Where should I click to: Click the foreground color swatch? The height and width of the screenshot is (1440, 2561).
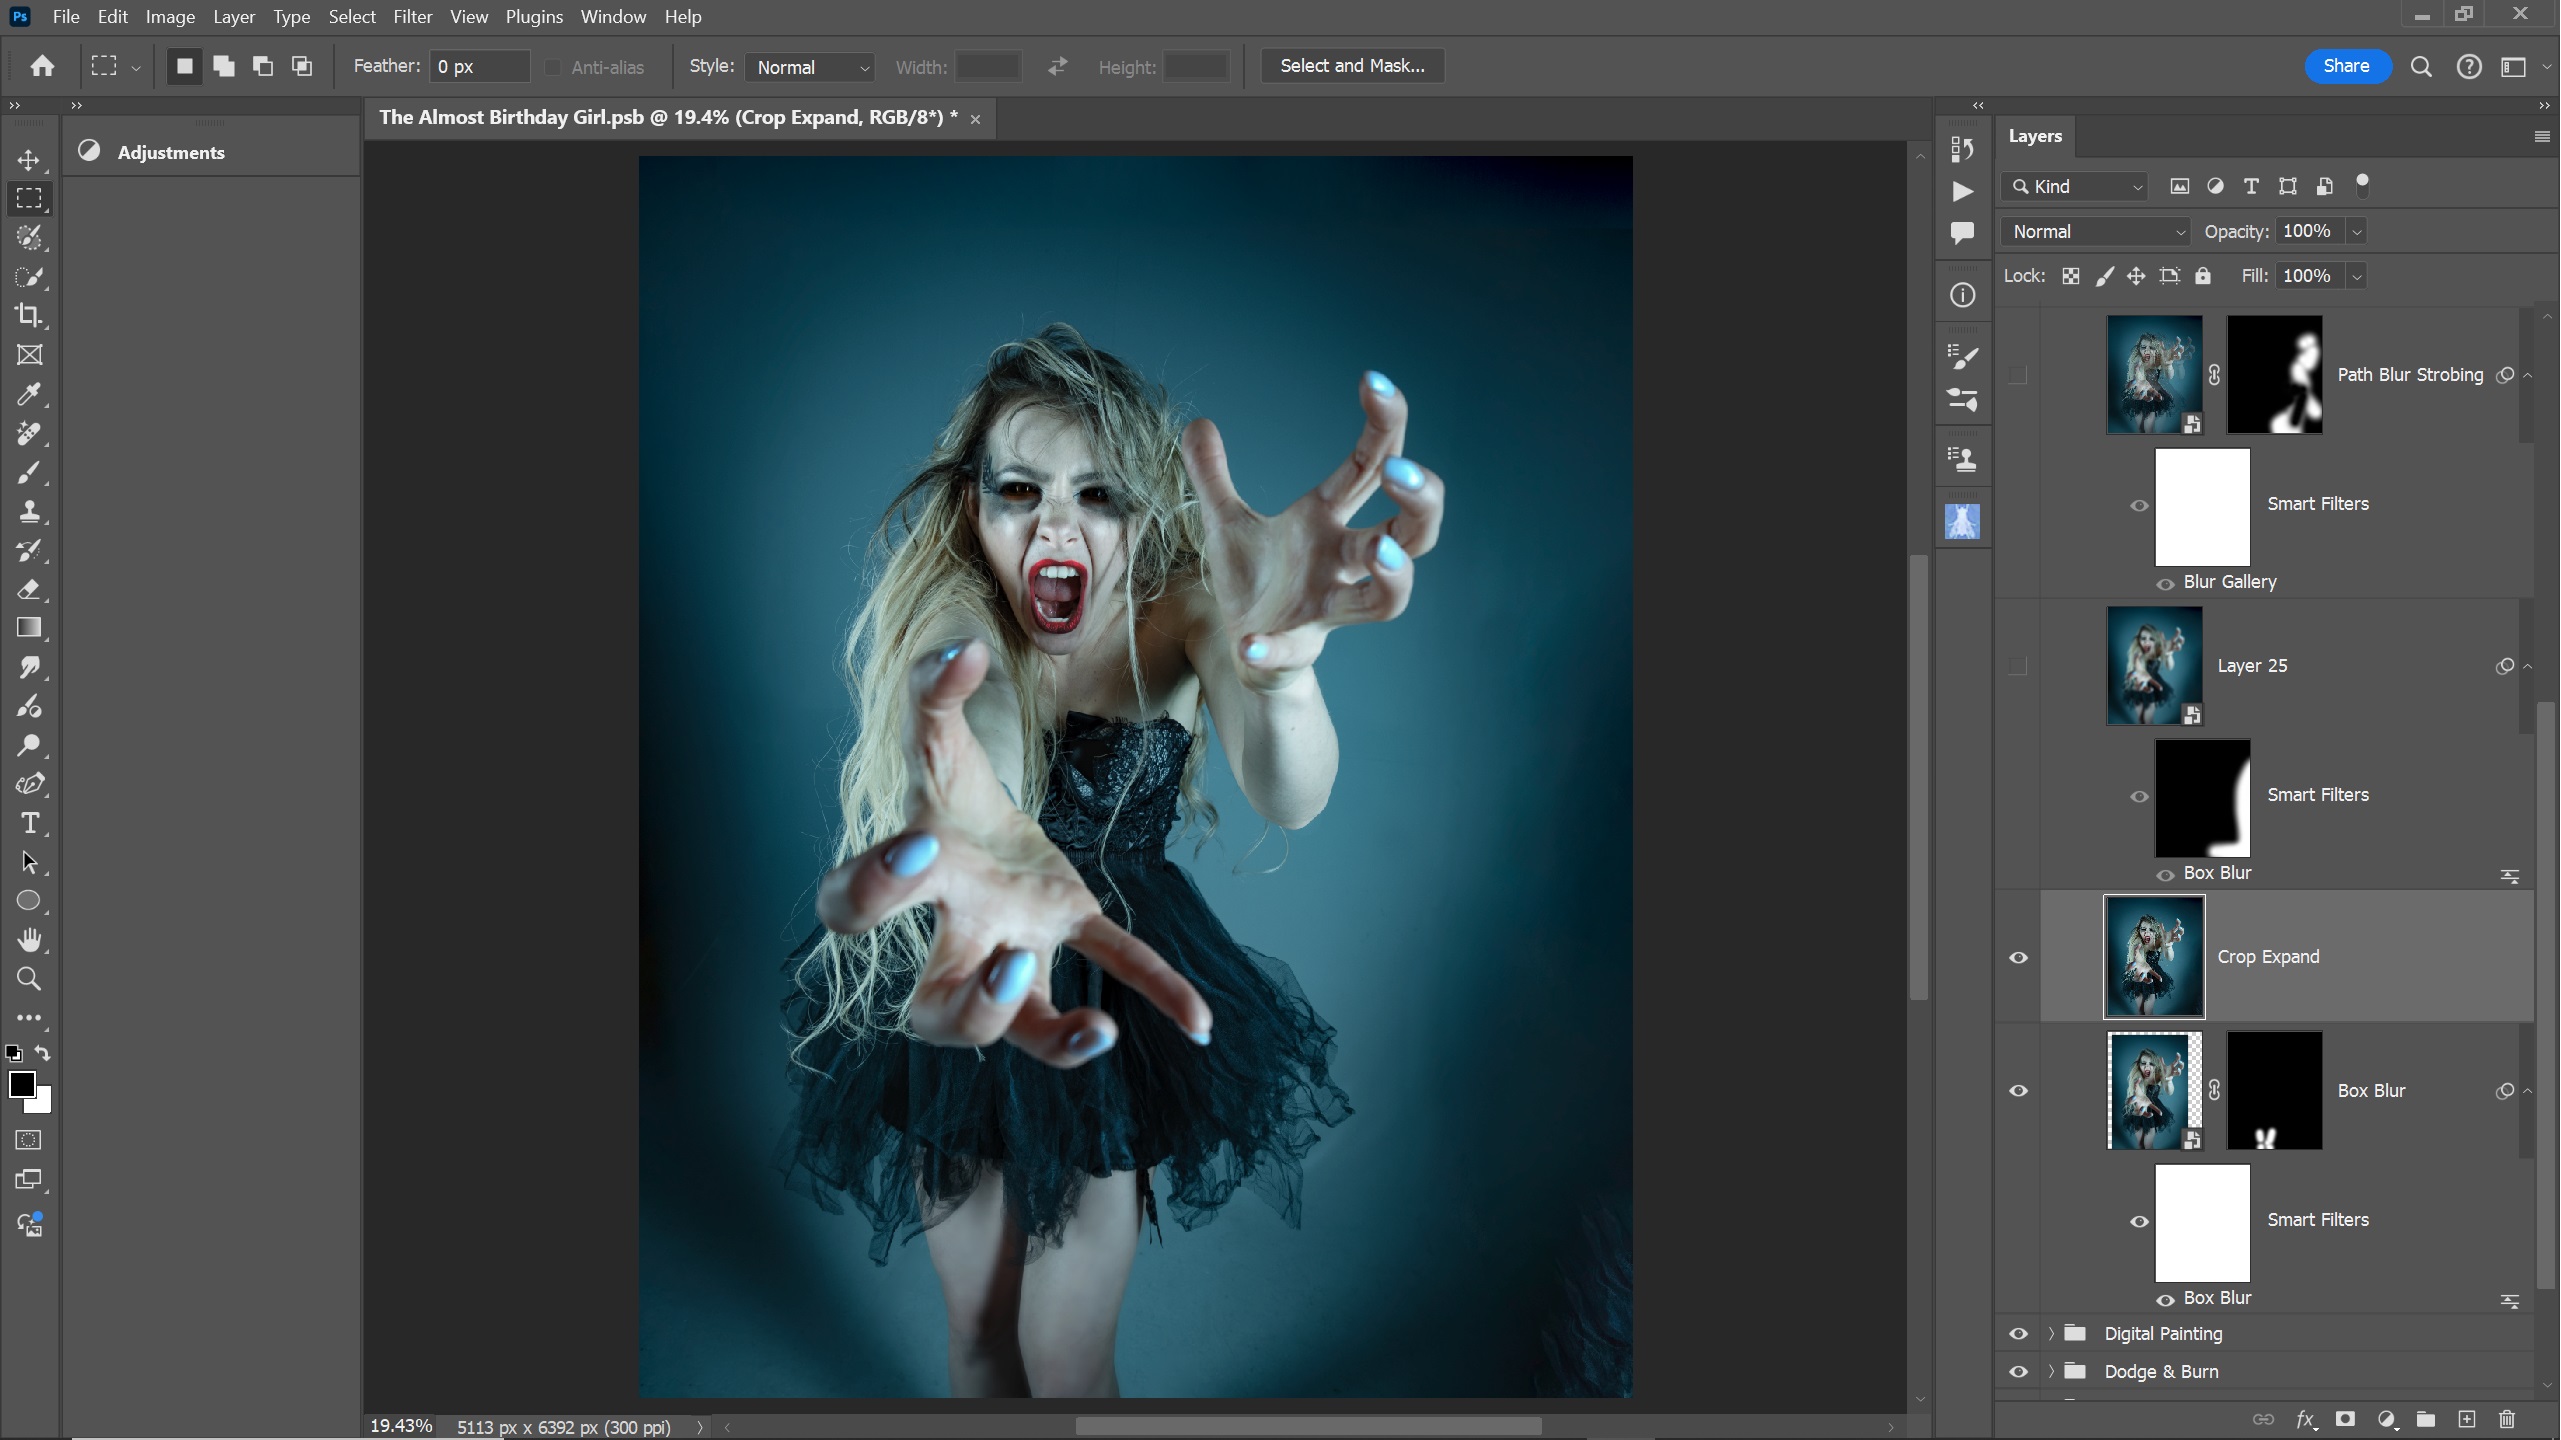22,1084
